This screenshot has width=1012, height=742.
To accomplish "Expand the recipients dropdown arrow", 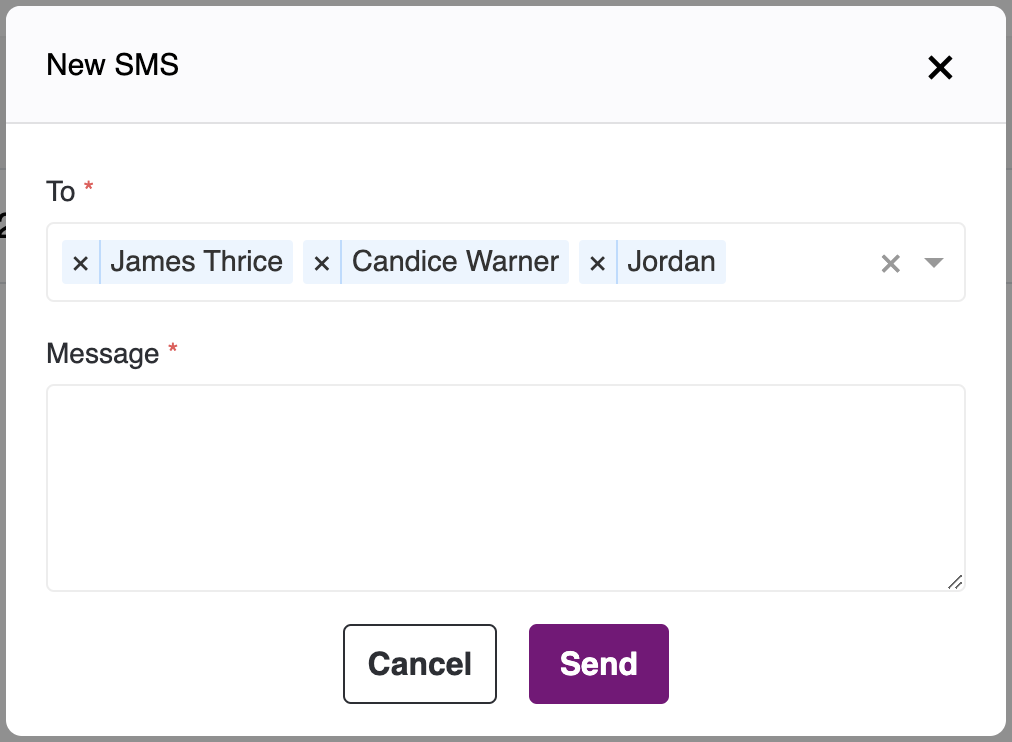I will tap(934, 263).
